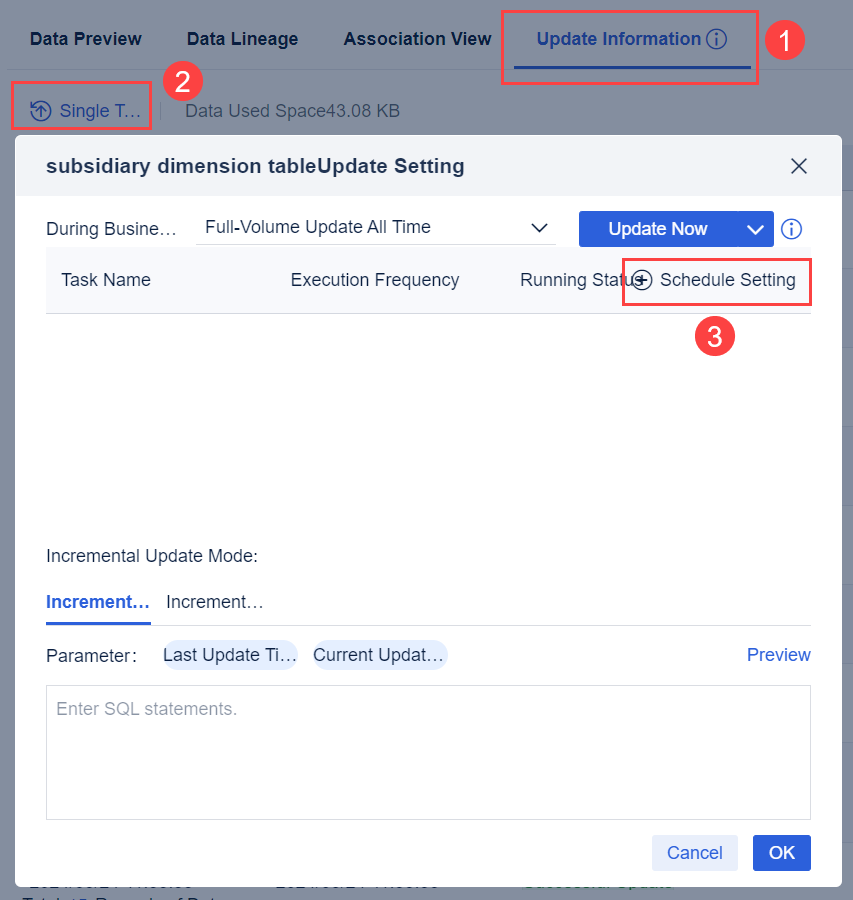Open the Data Lineage tab

tap(242, 40)
